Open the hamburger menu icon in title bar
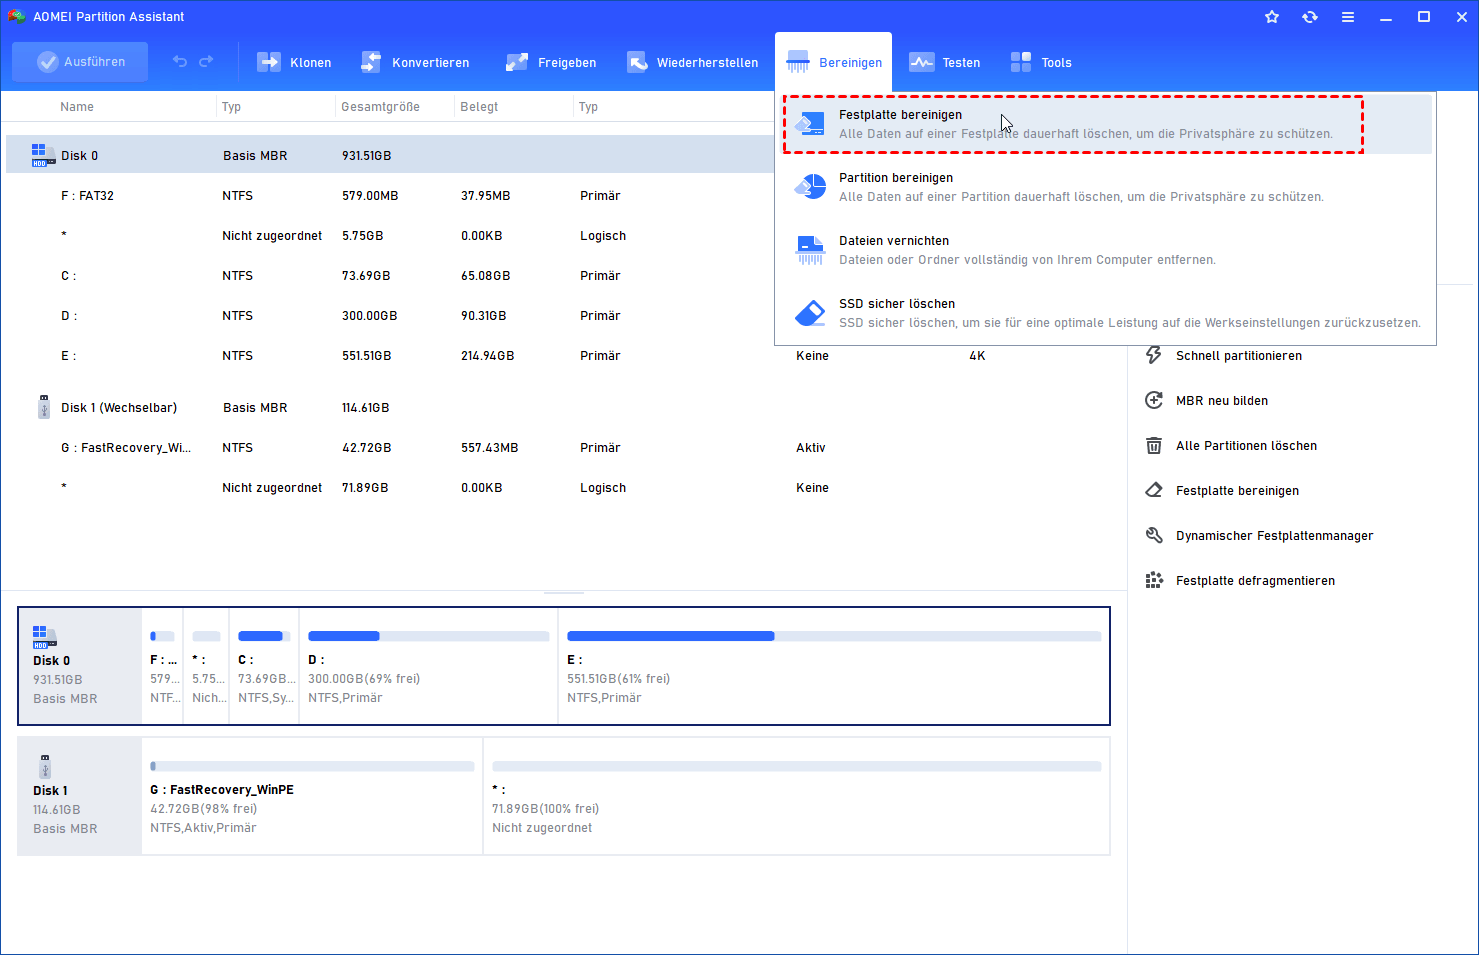The height and width of the screenshot is (955, 1479). tap(1348, 17)
